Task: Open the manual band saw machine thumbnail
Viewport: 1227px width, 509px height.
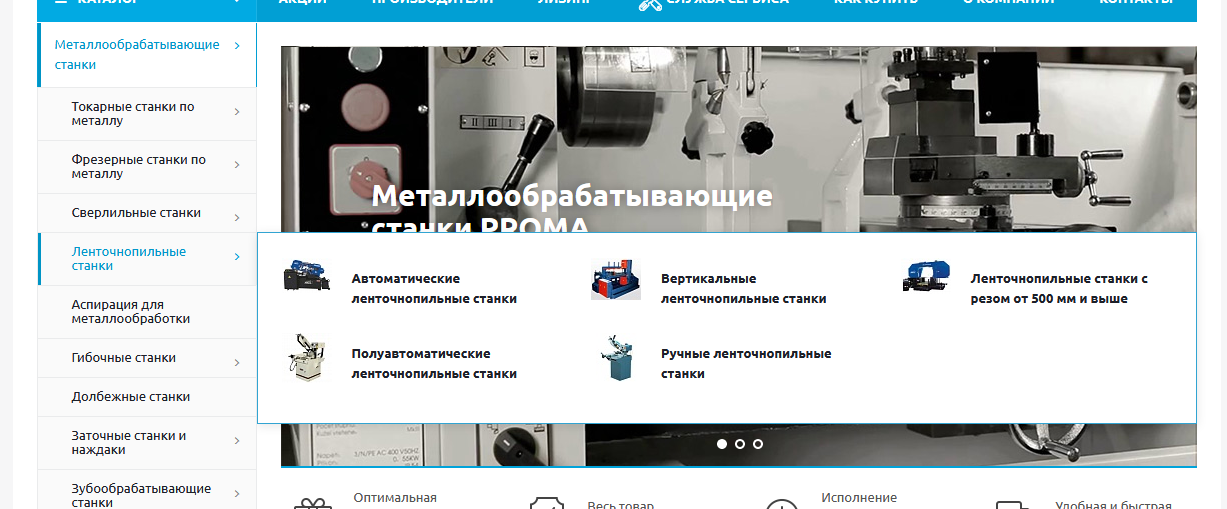Action: click(x=617, y=358)
